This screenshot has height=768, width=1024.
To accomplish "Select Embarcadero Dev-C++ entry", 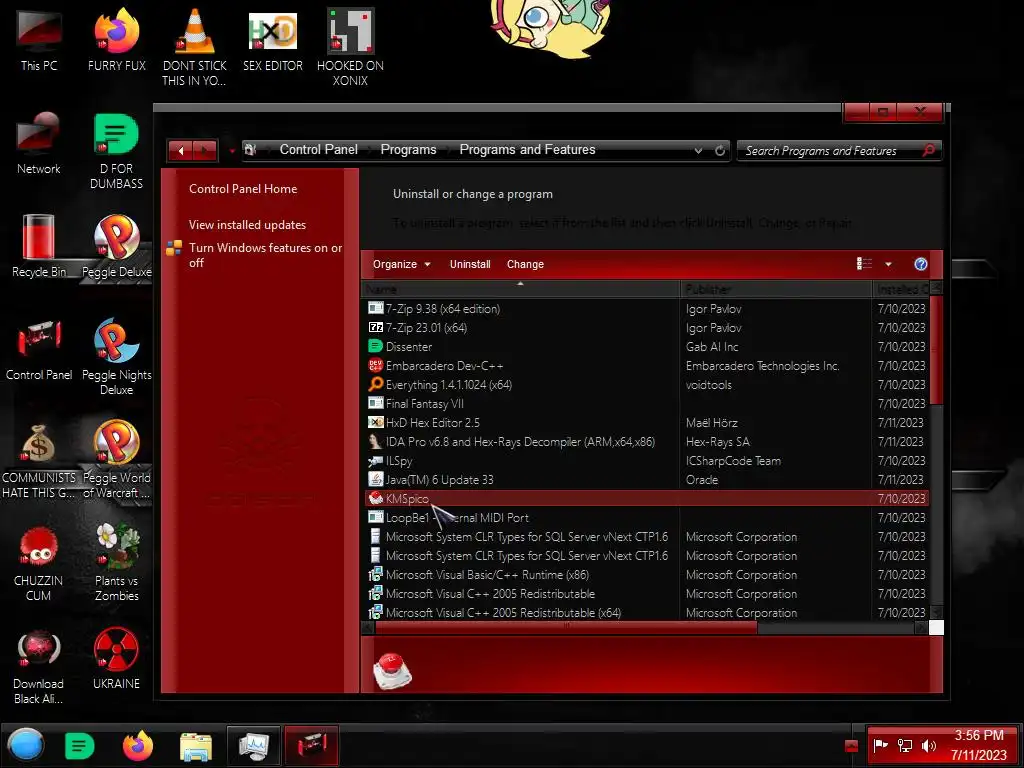I will [645, 366].
